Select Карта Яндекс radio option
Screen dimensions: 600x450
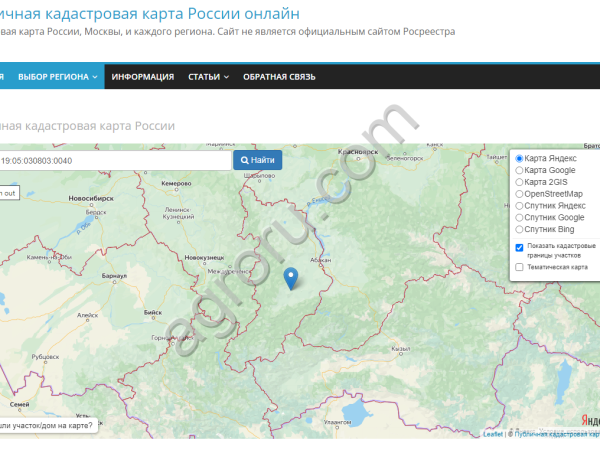(x=519, y=159)
